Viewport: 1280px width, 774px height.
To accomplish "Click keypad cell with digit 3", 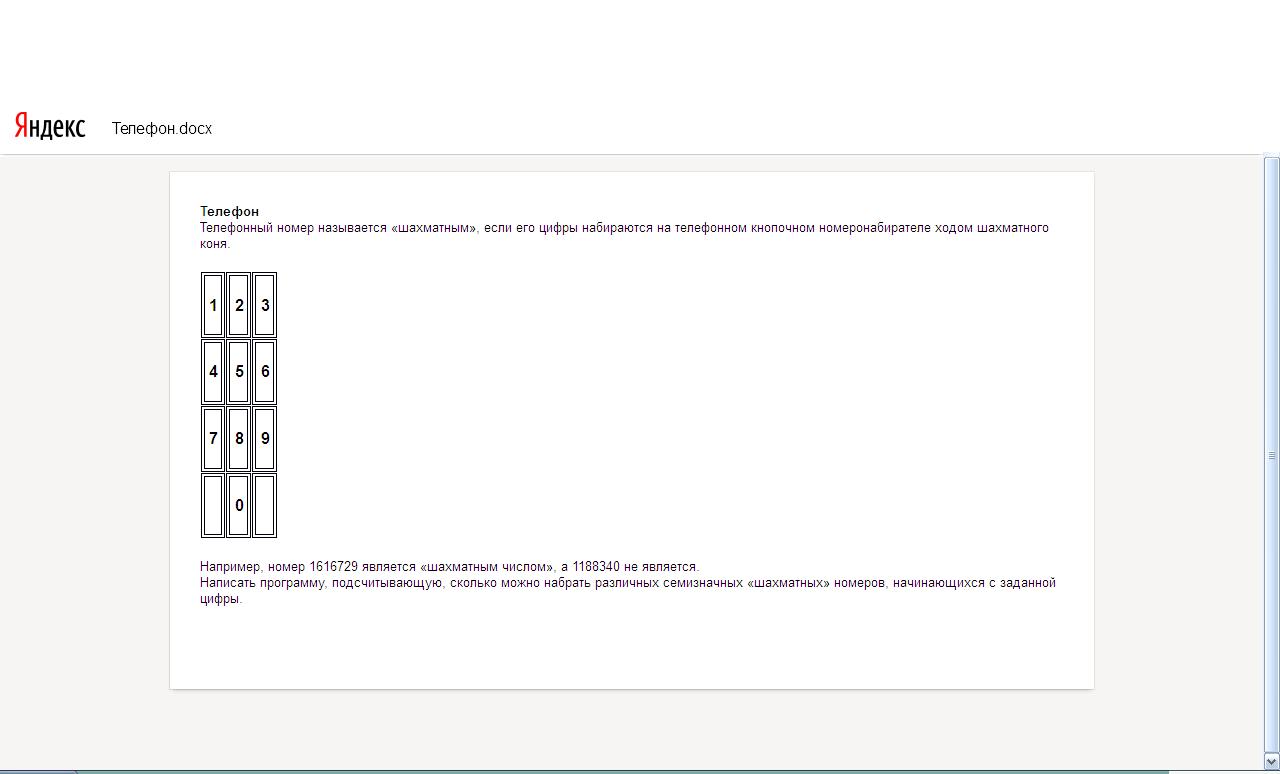I will pos(265,305).
